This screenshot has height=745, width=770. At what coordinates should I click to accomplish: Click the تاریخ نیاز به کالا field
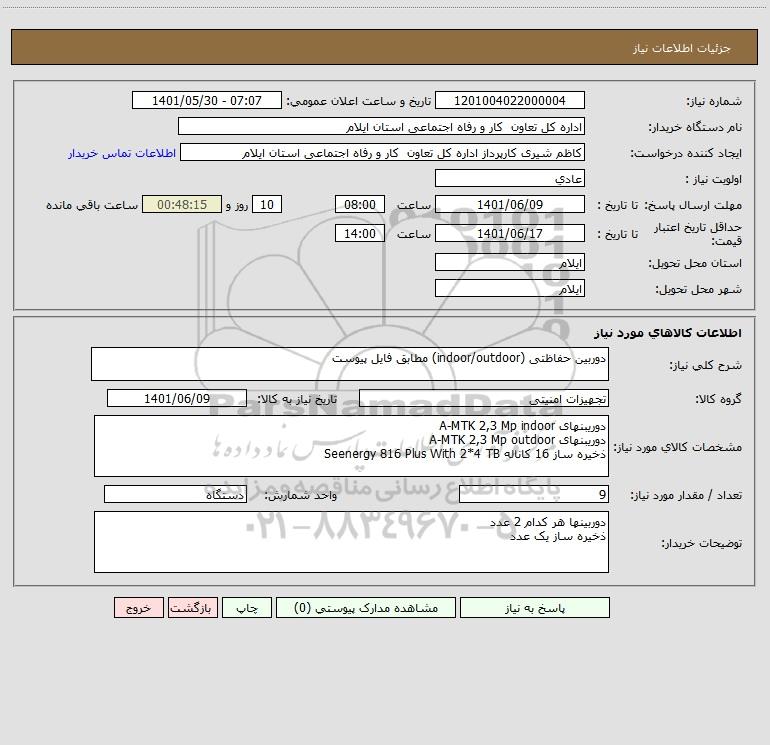click(177, 398)
